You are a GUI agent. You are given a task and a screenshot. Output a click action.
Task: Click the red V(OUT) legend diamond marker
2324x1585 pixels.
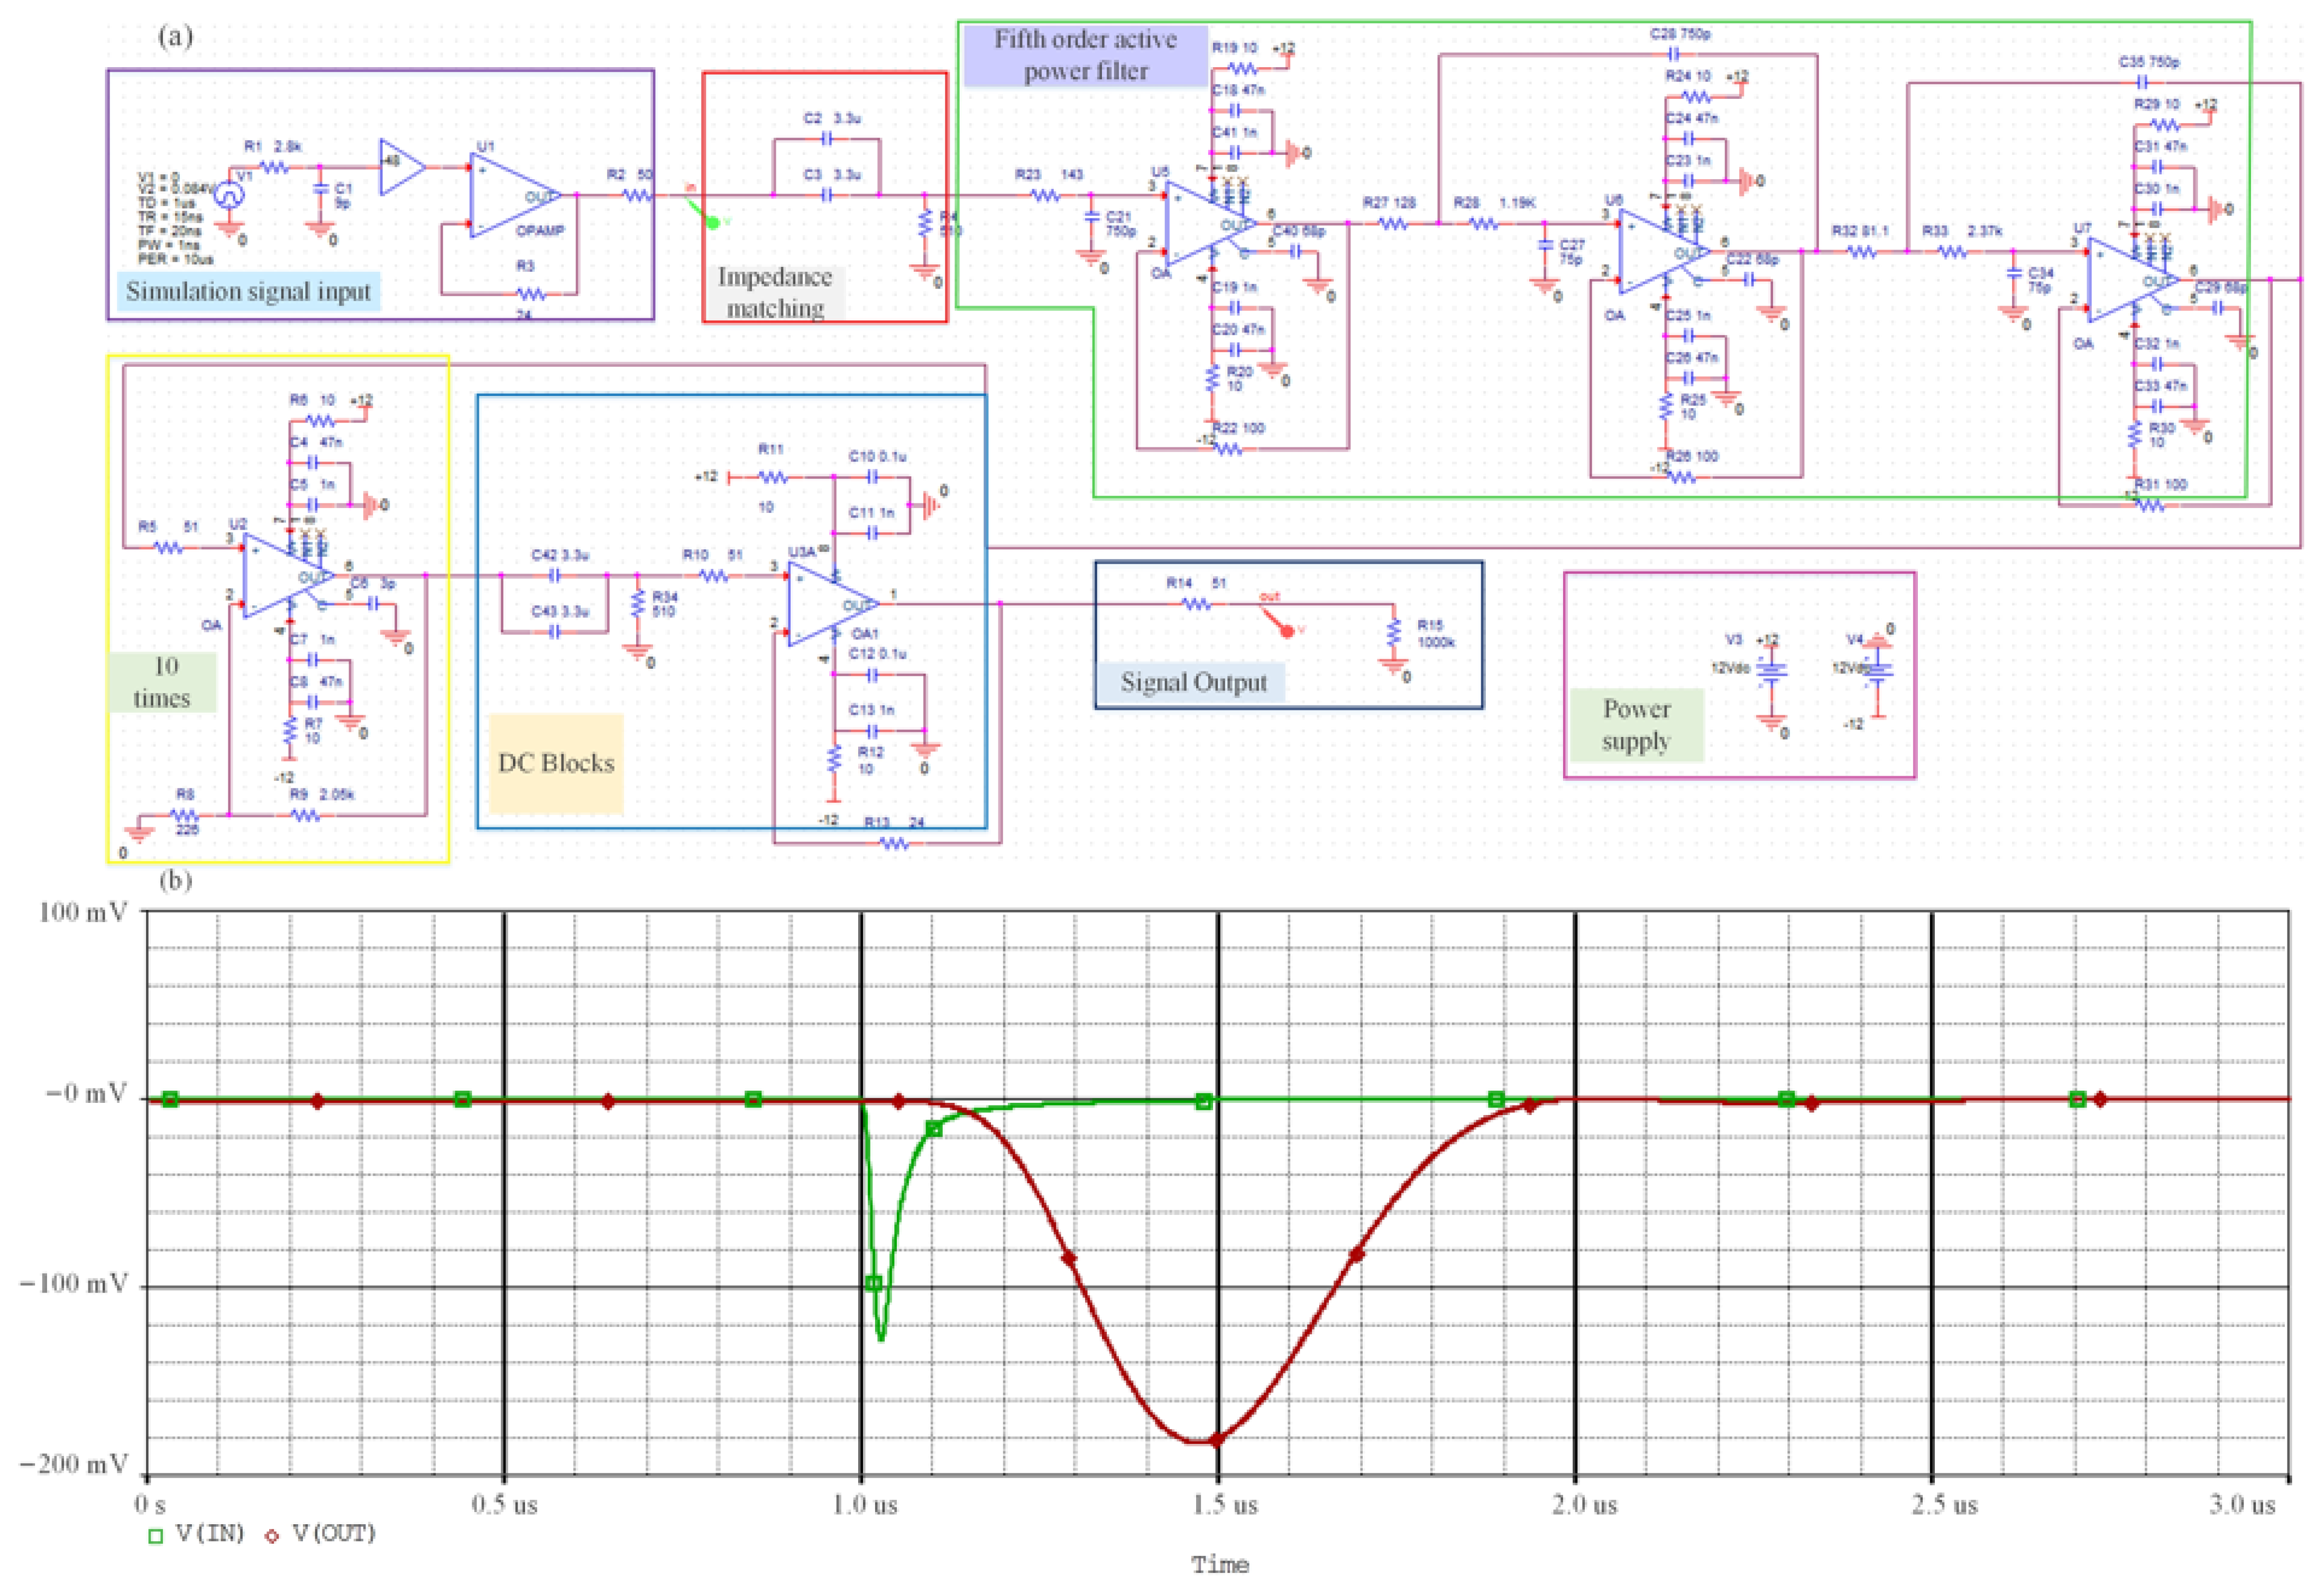point(271,1536)
